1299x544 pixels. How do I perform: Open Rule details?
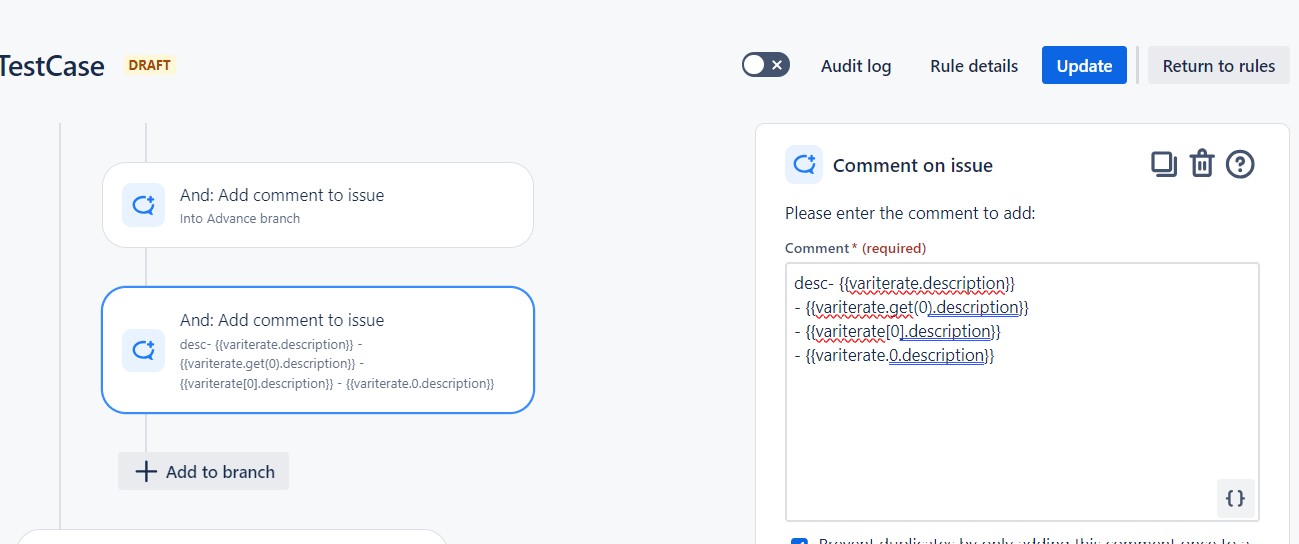click(974, 66)
